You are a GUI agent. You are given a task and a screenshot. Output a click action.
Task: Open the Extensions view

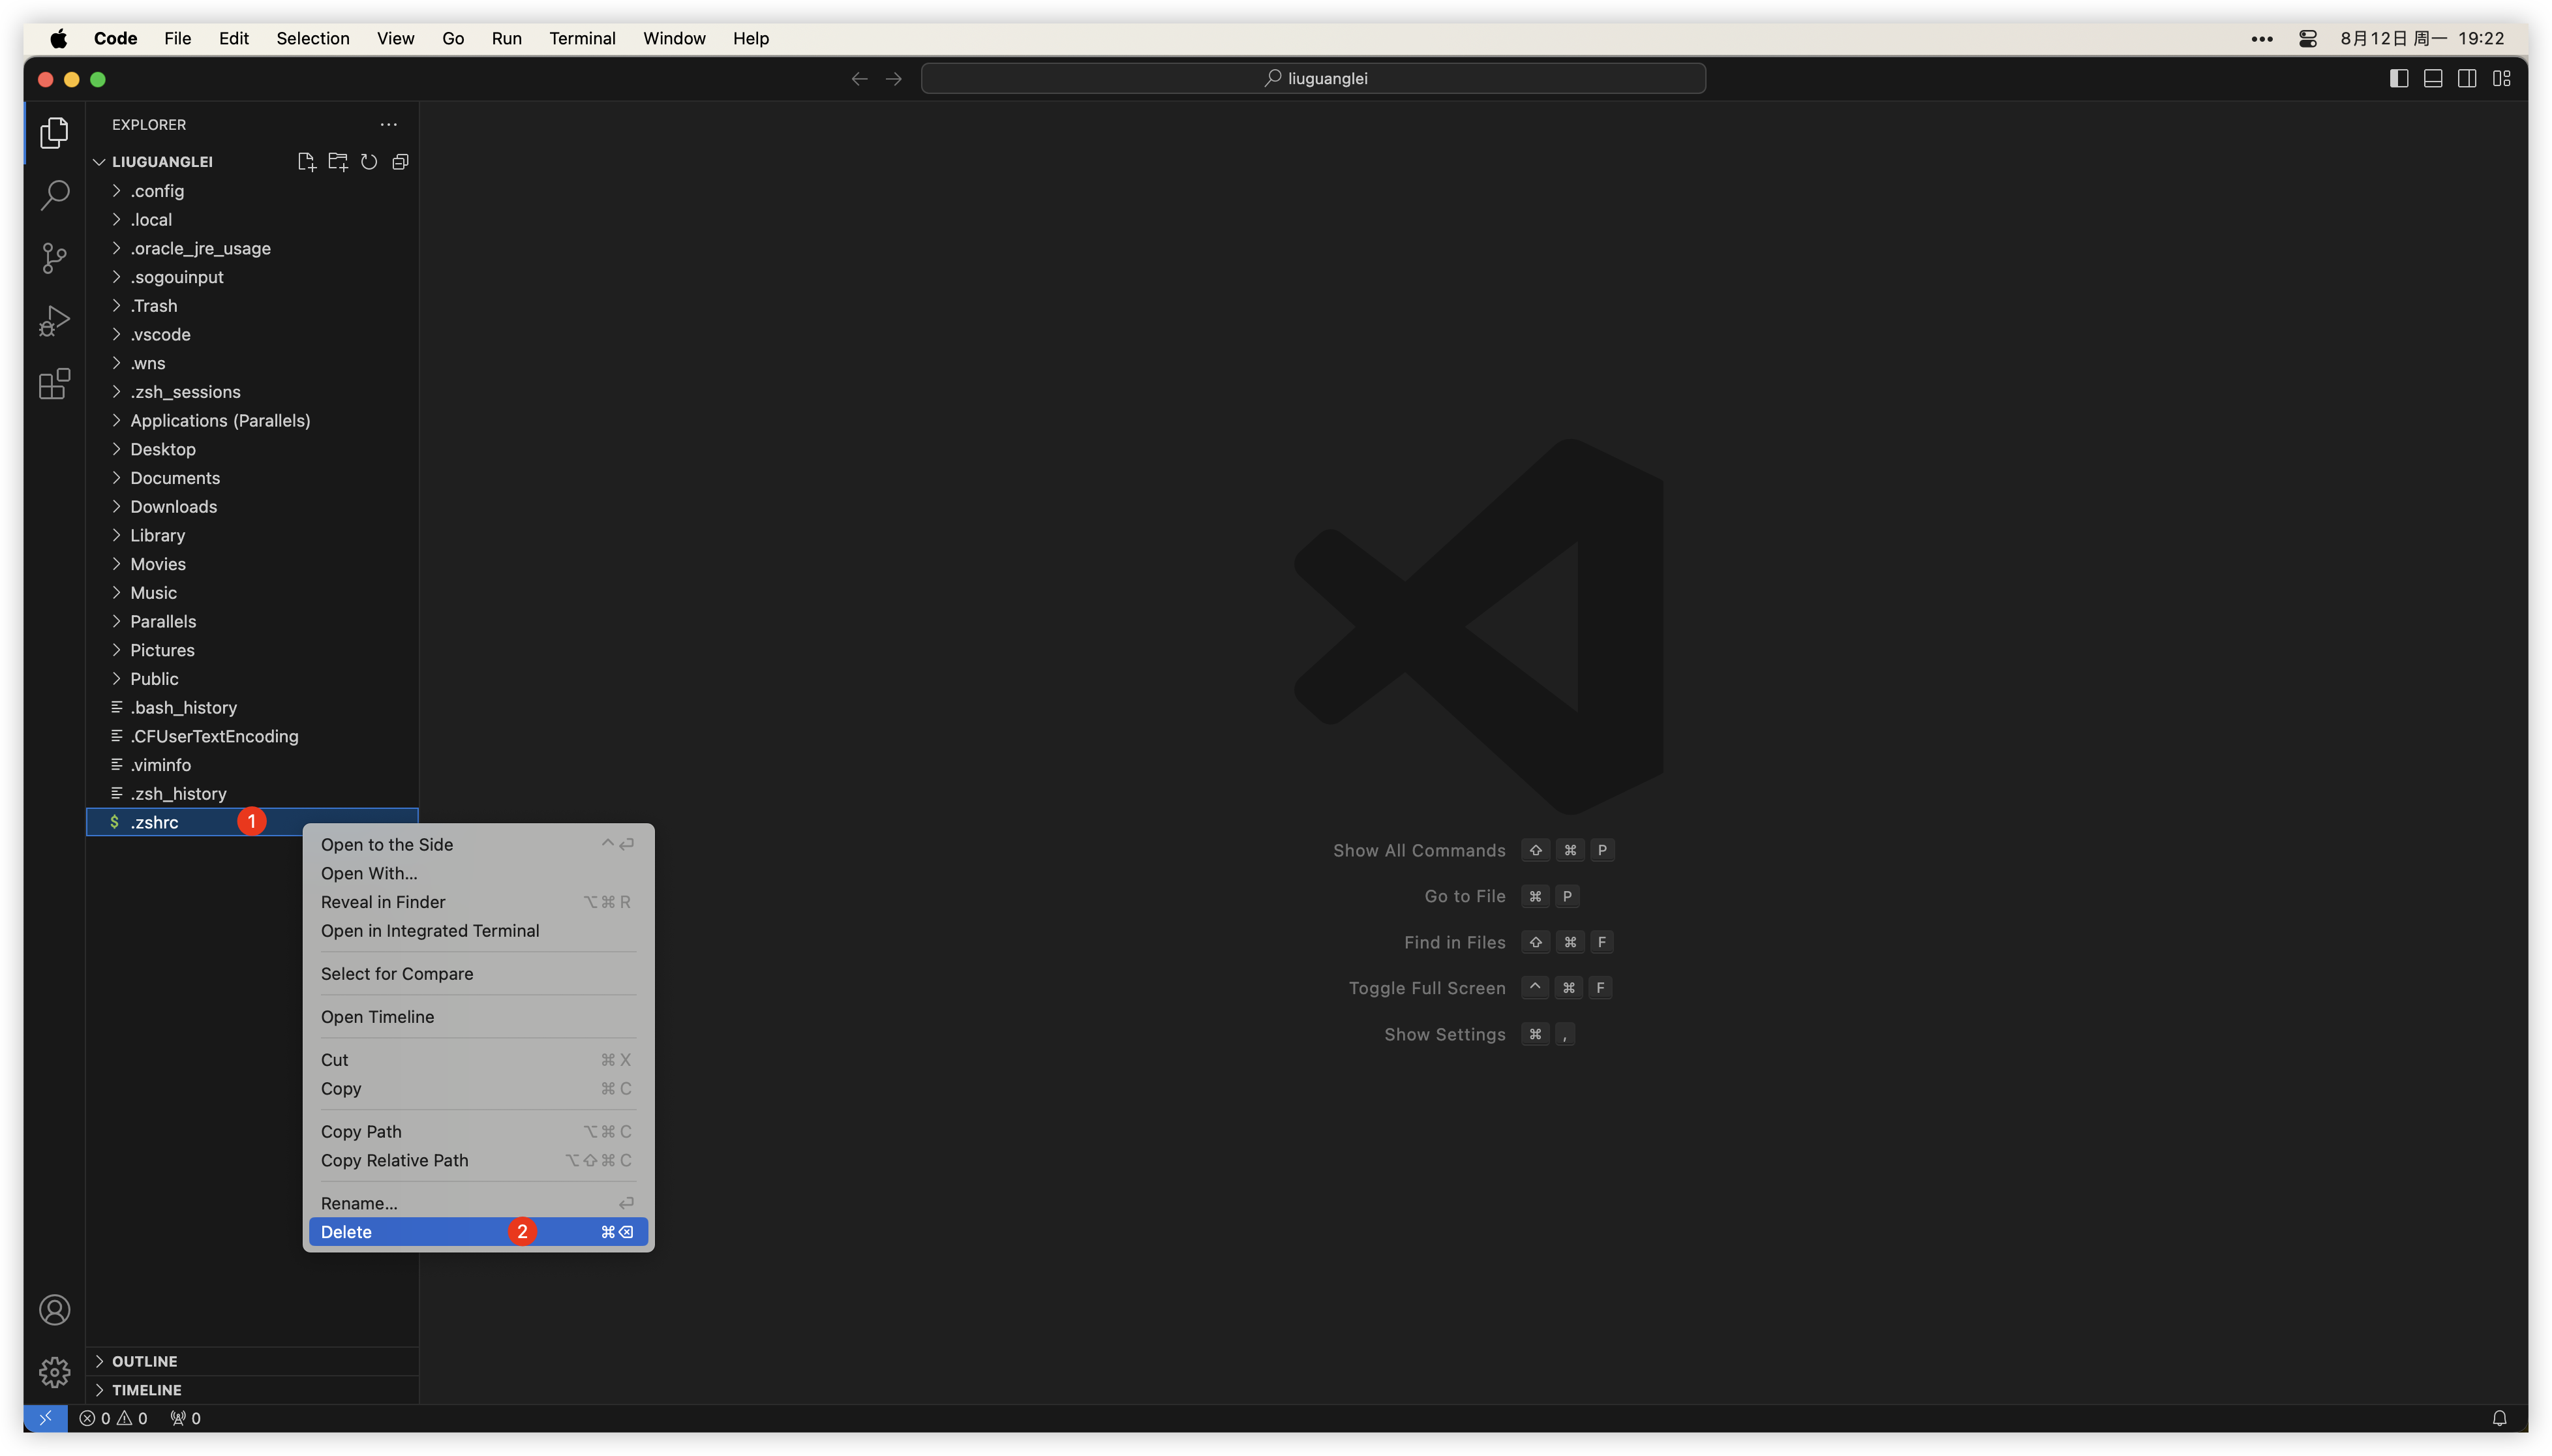pyautogui.click(x=54, y=384)
